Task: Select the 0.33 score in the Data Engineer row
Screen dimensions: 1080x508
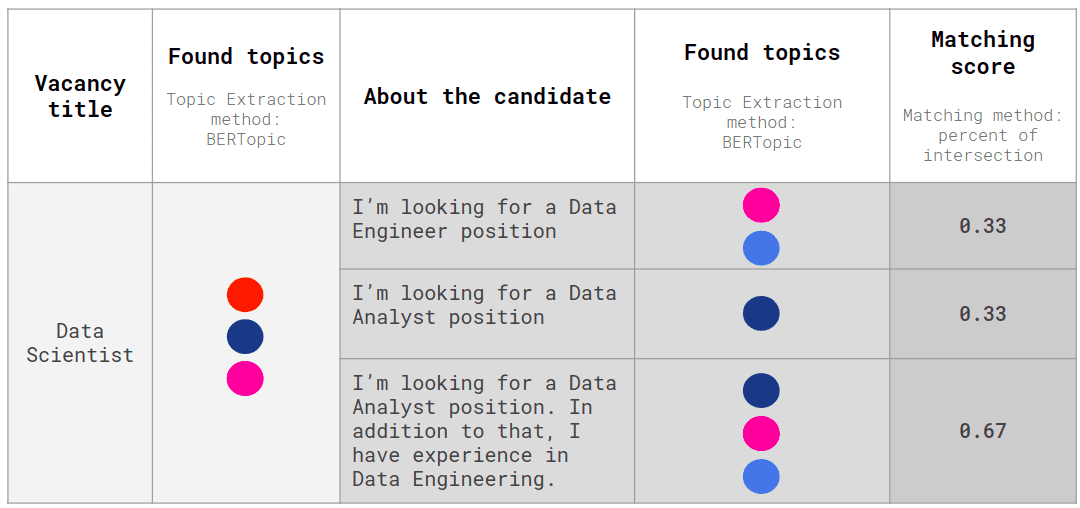Action: 982,226
